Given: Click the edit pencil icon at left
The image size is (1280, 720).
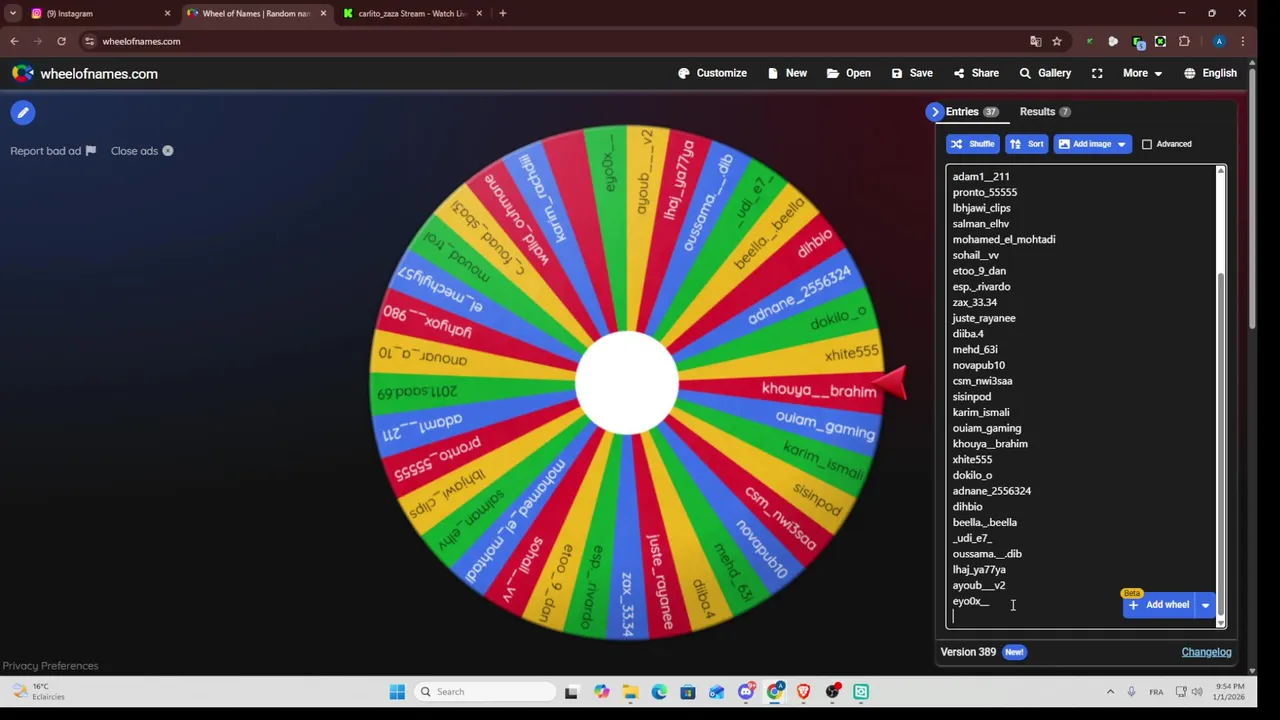Looking at the screenshot, I should 23,113.
